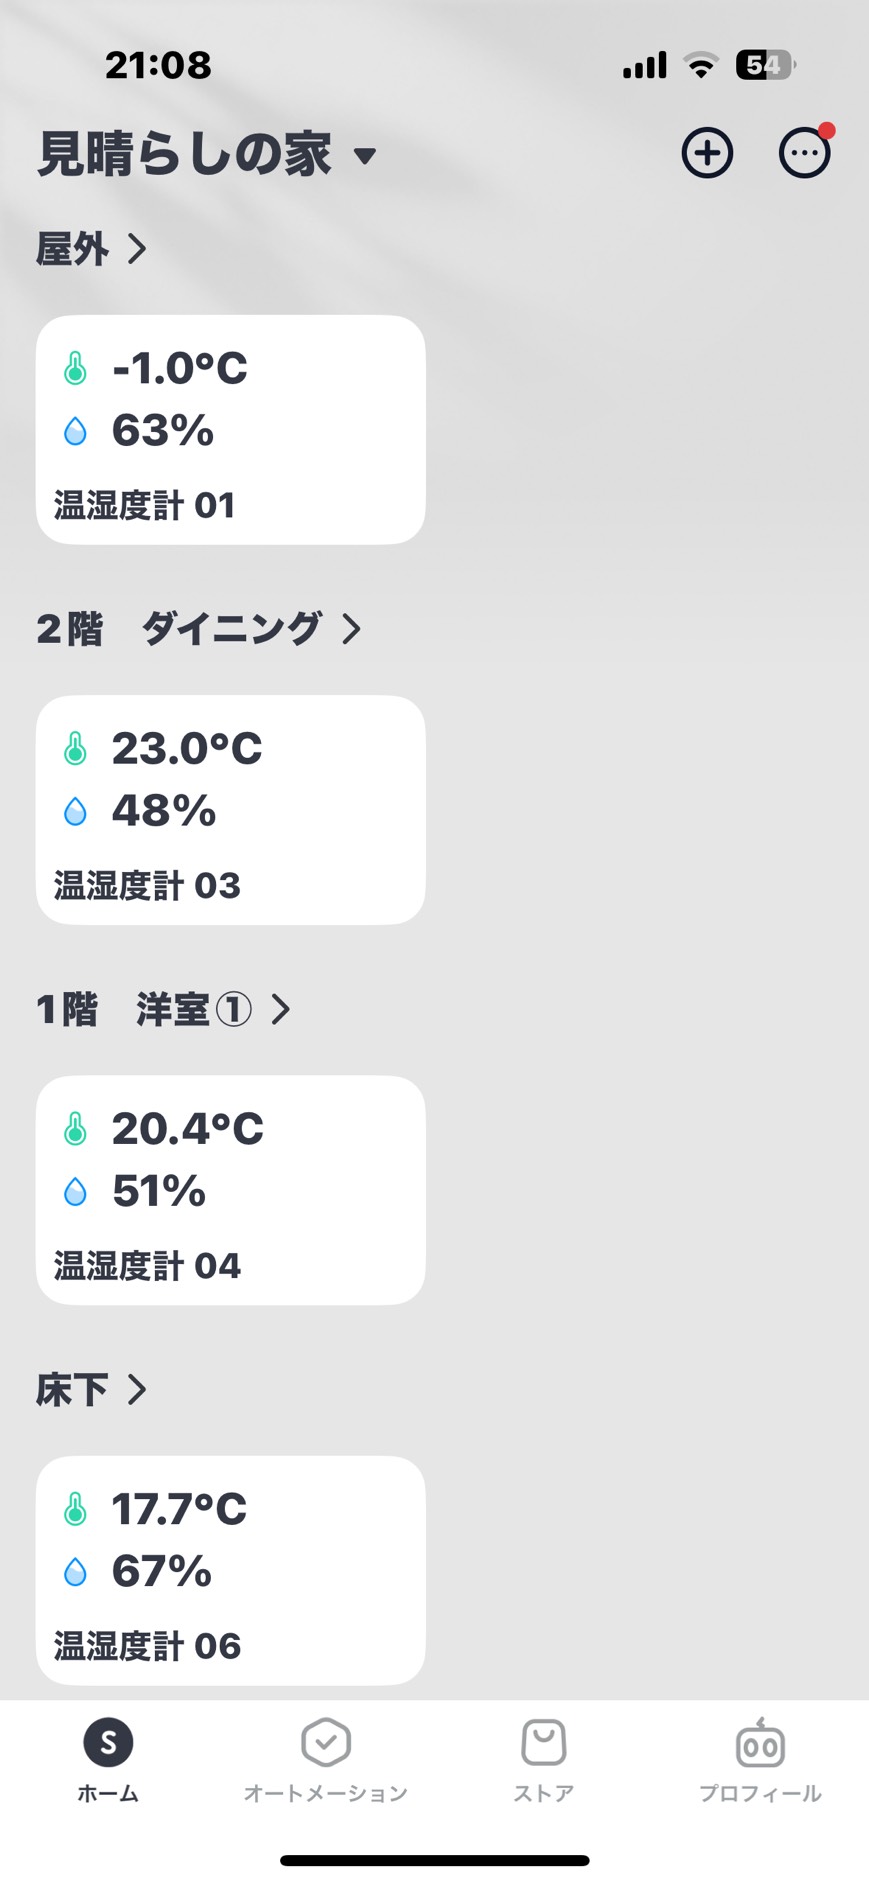869x1884 pixels.
Task: Open the more options ellipsis icon
Action: point(804,153)
